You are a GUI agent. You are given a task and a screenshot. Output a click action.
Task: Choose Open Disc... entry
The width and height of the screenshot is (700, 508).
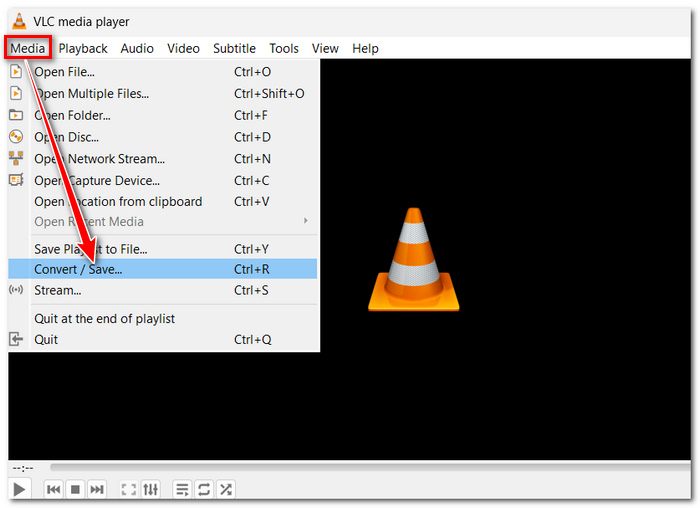click(162, 137)
